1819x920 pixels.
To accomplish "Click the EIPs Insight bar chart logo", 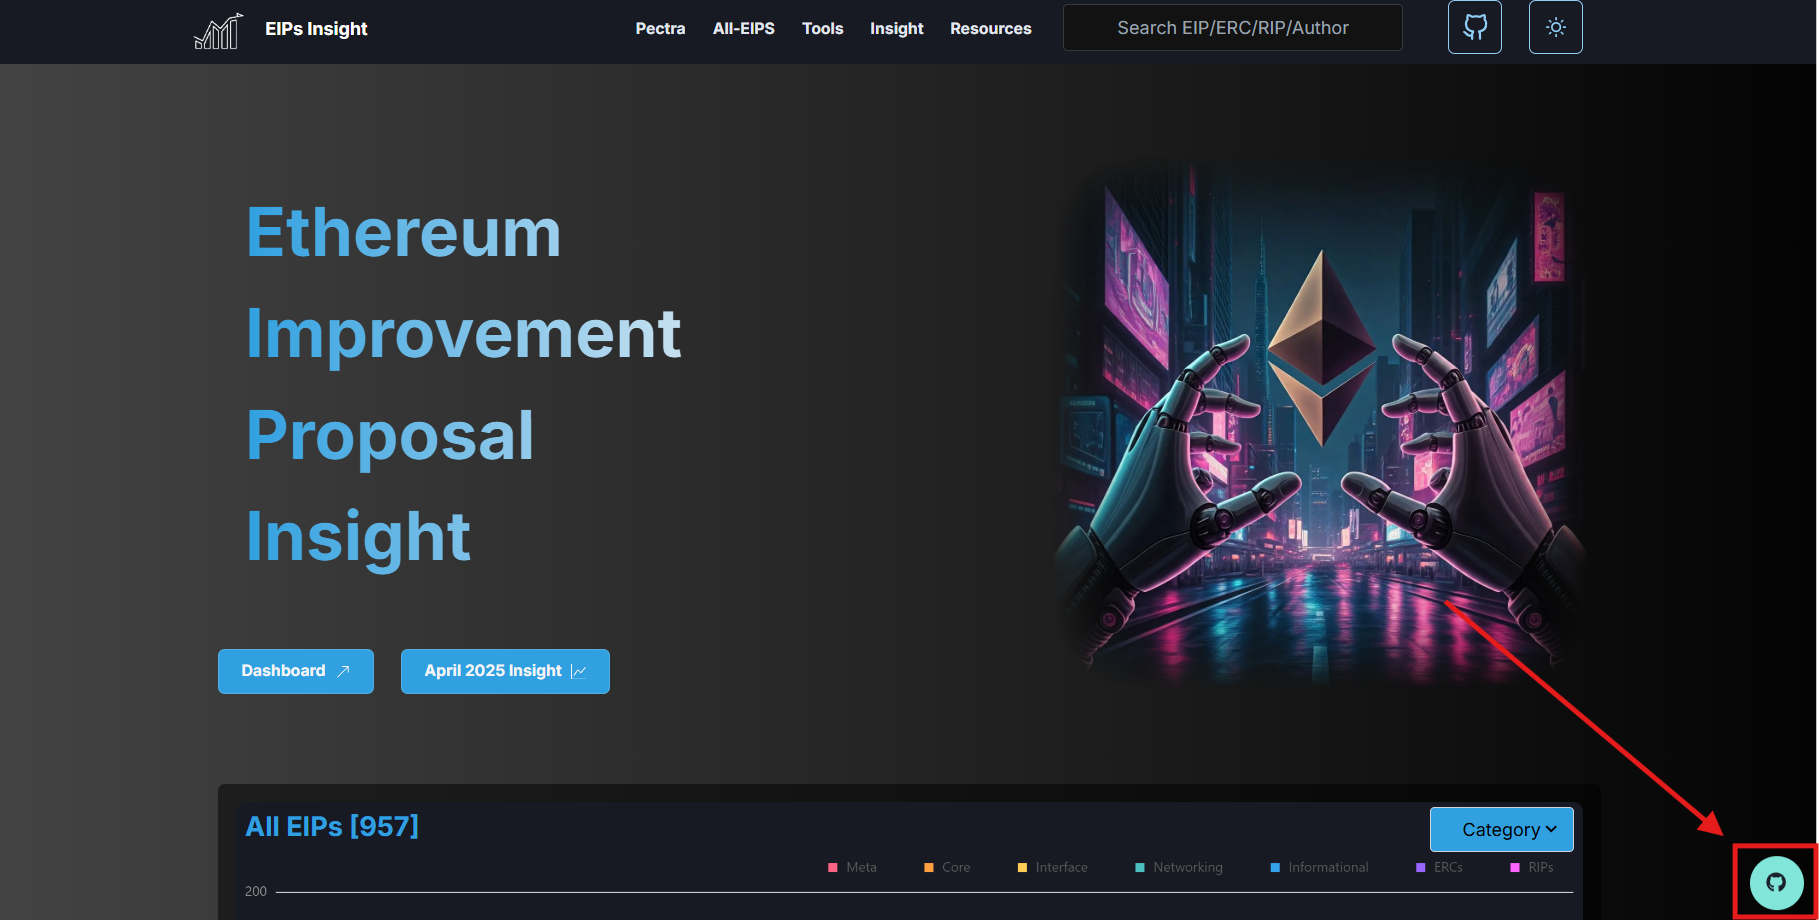I will coord(218,30).
